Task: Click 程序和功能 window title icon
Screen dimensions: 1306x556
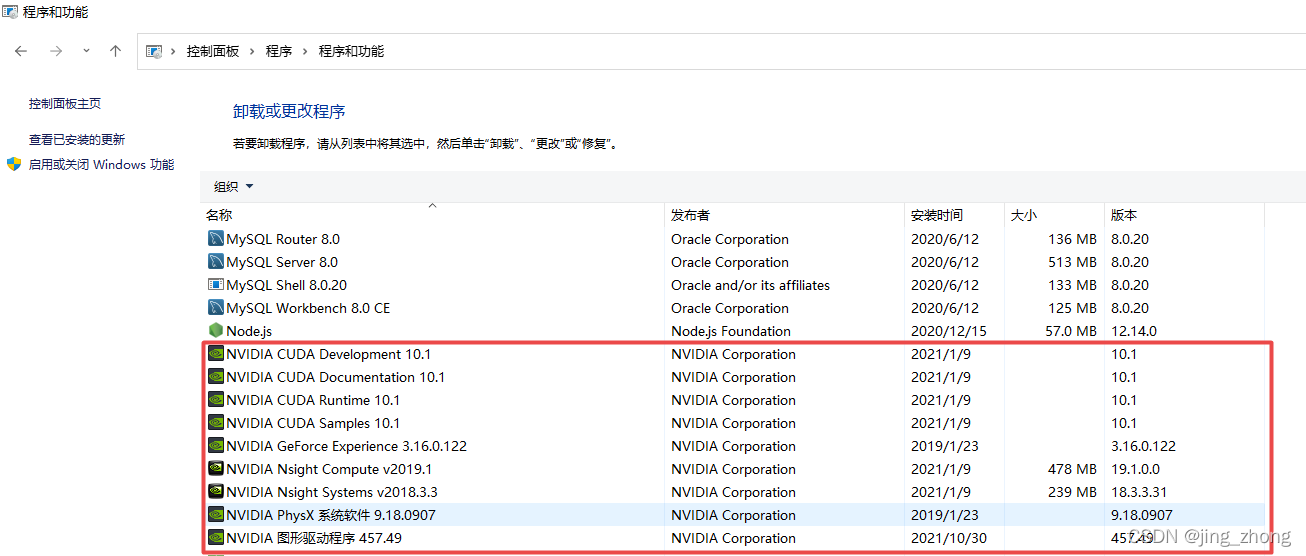Action: pos(10,11)
